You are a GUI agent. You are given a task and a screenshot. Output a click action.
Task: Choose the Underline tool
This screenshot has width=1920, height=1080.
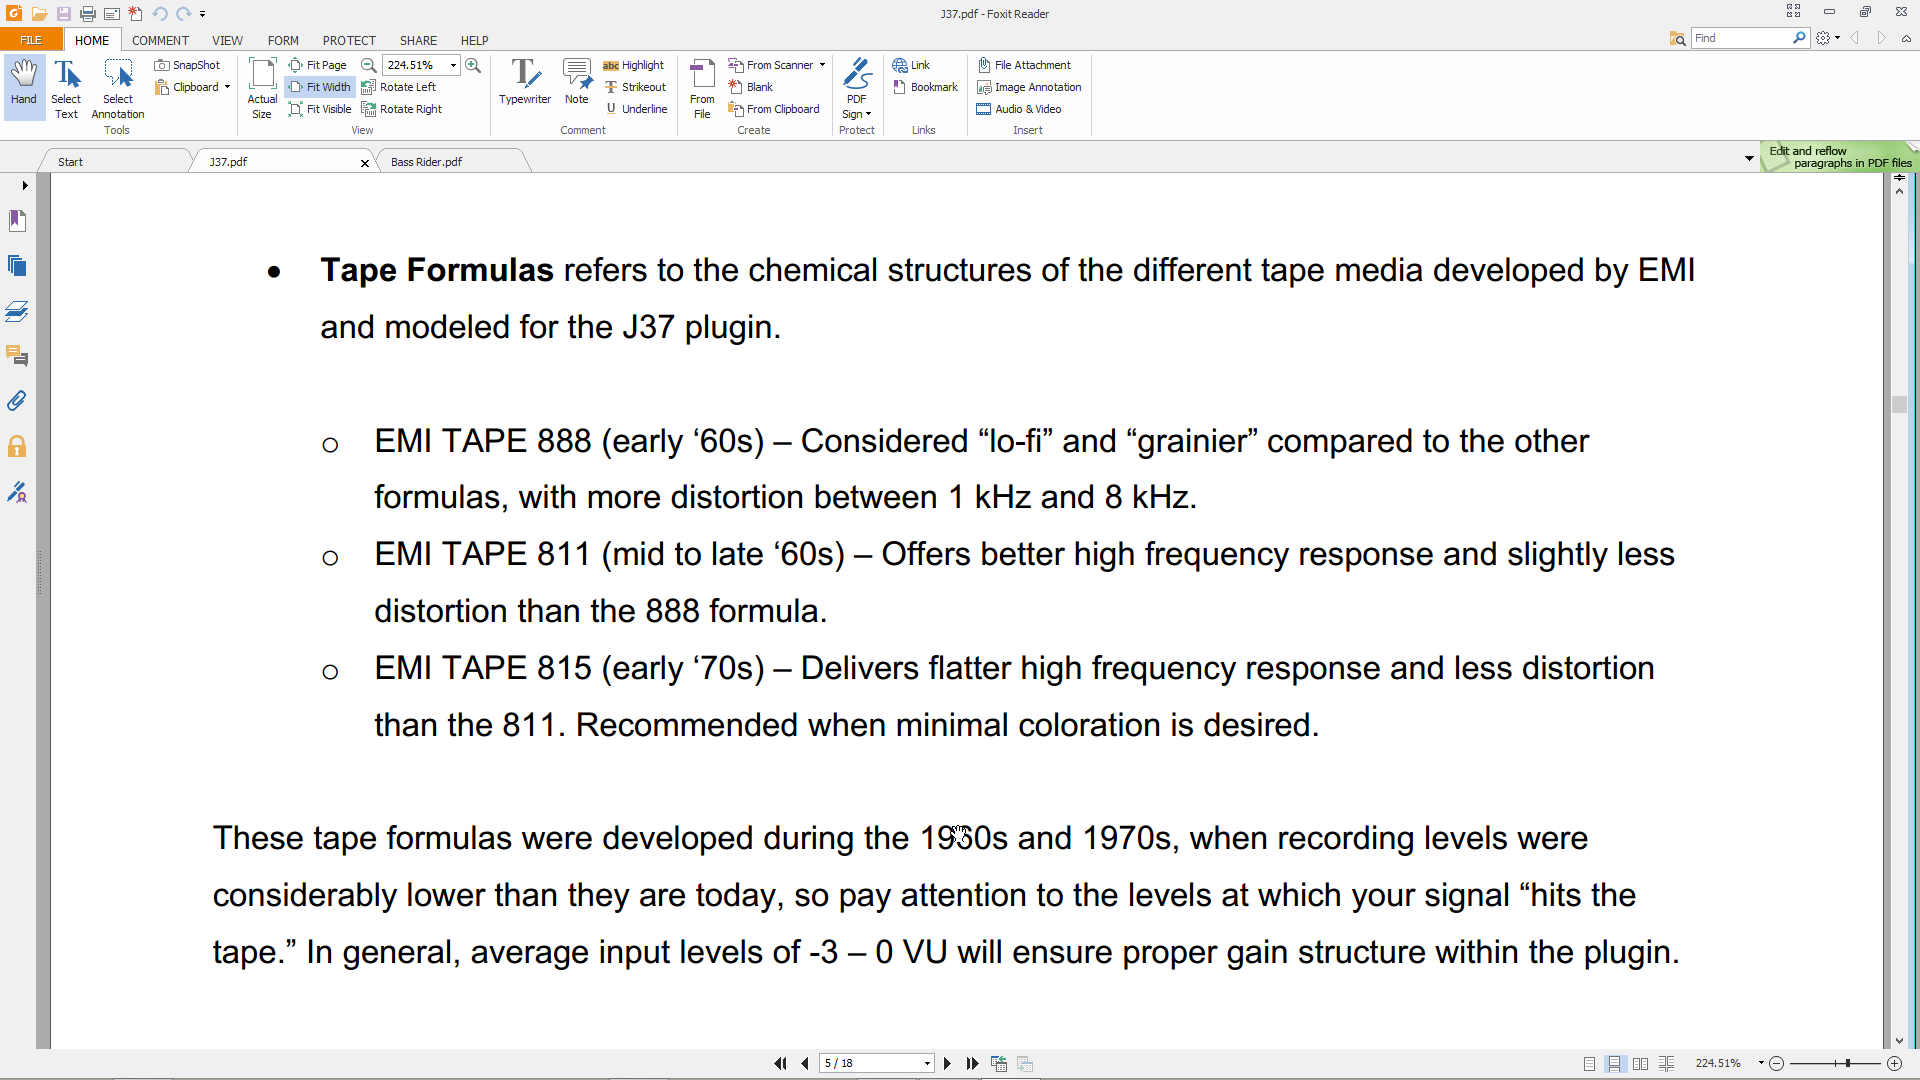[636, 109]
